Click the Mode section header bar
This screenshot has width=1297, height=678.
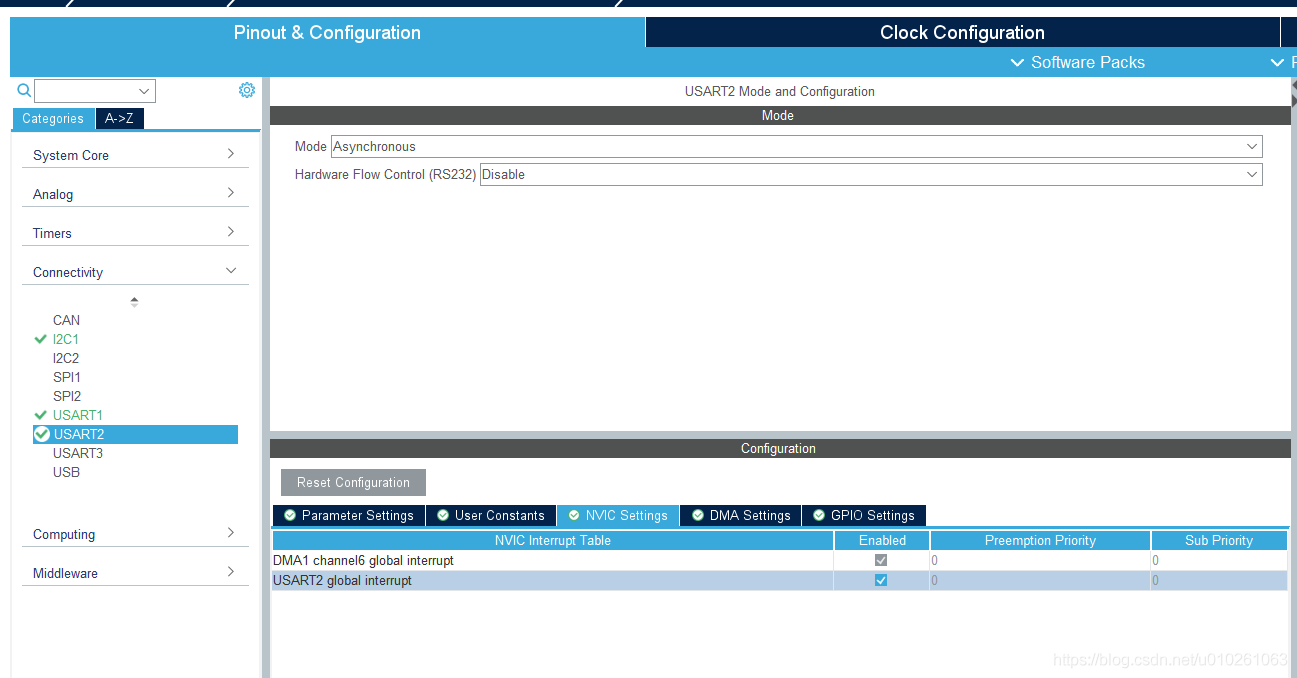pos(778,115)
